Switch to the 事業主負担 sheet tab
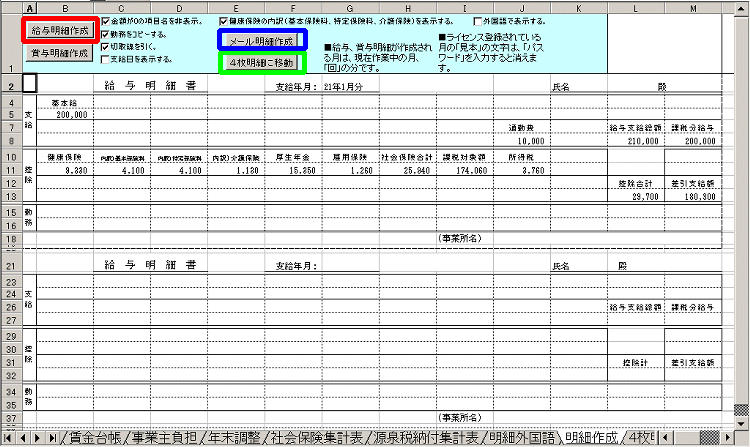 pyautogui.click(x=164, y=438)
